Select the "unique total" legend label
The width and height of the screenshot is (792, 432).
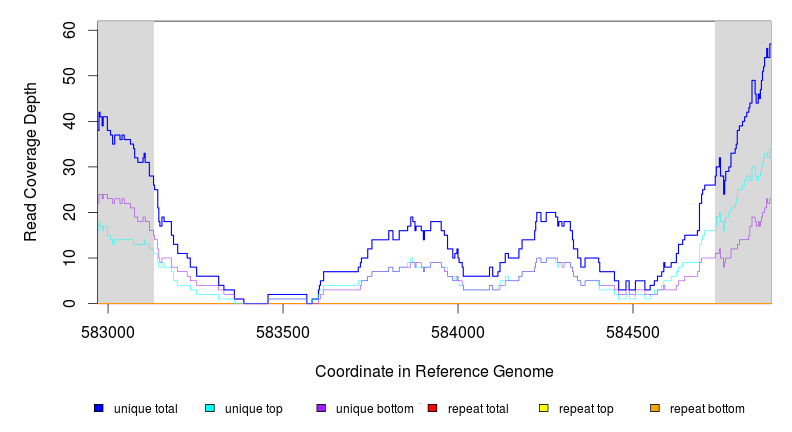point(146,409)
